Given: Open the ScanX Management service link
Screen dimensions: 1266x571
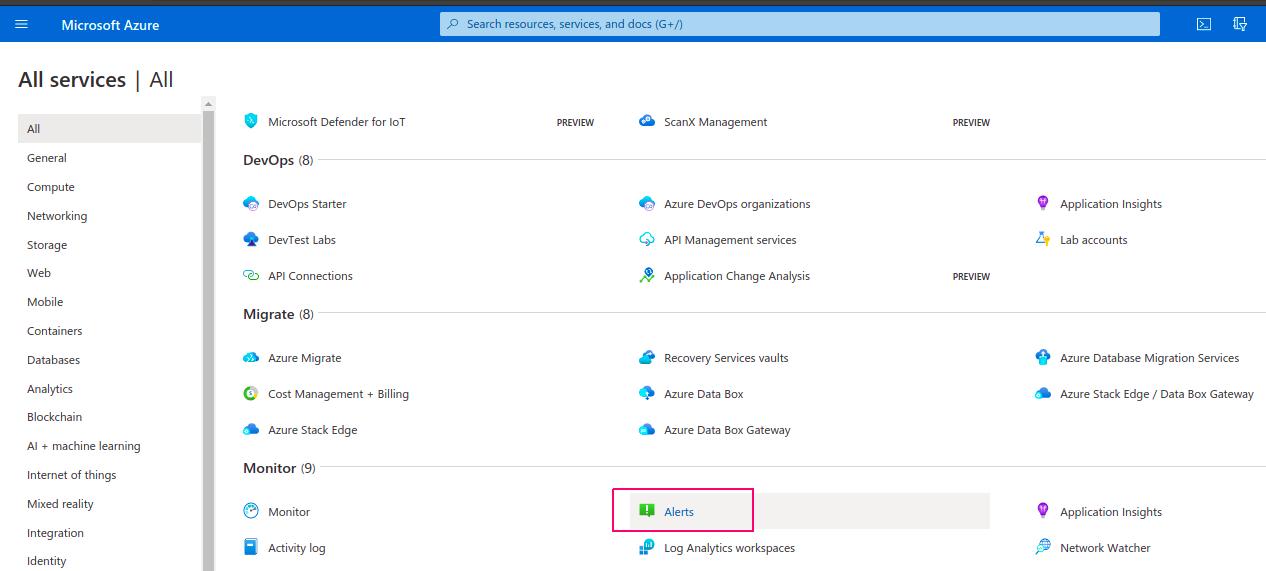Looking at the screenshot, I should pos(716,122).
